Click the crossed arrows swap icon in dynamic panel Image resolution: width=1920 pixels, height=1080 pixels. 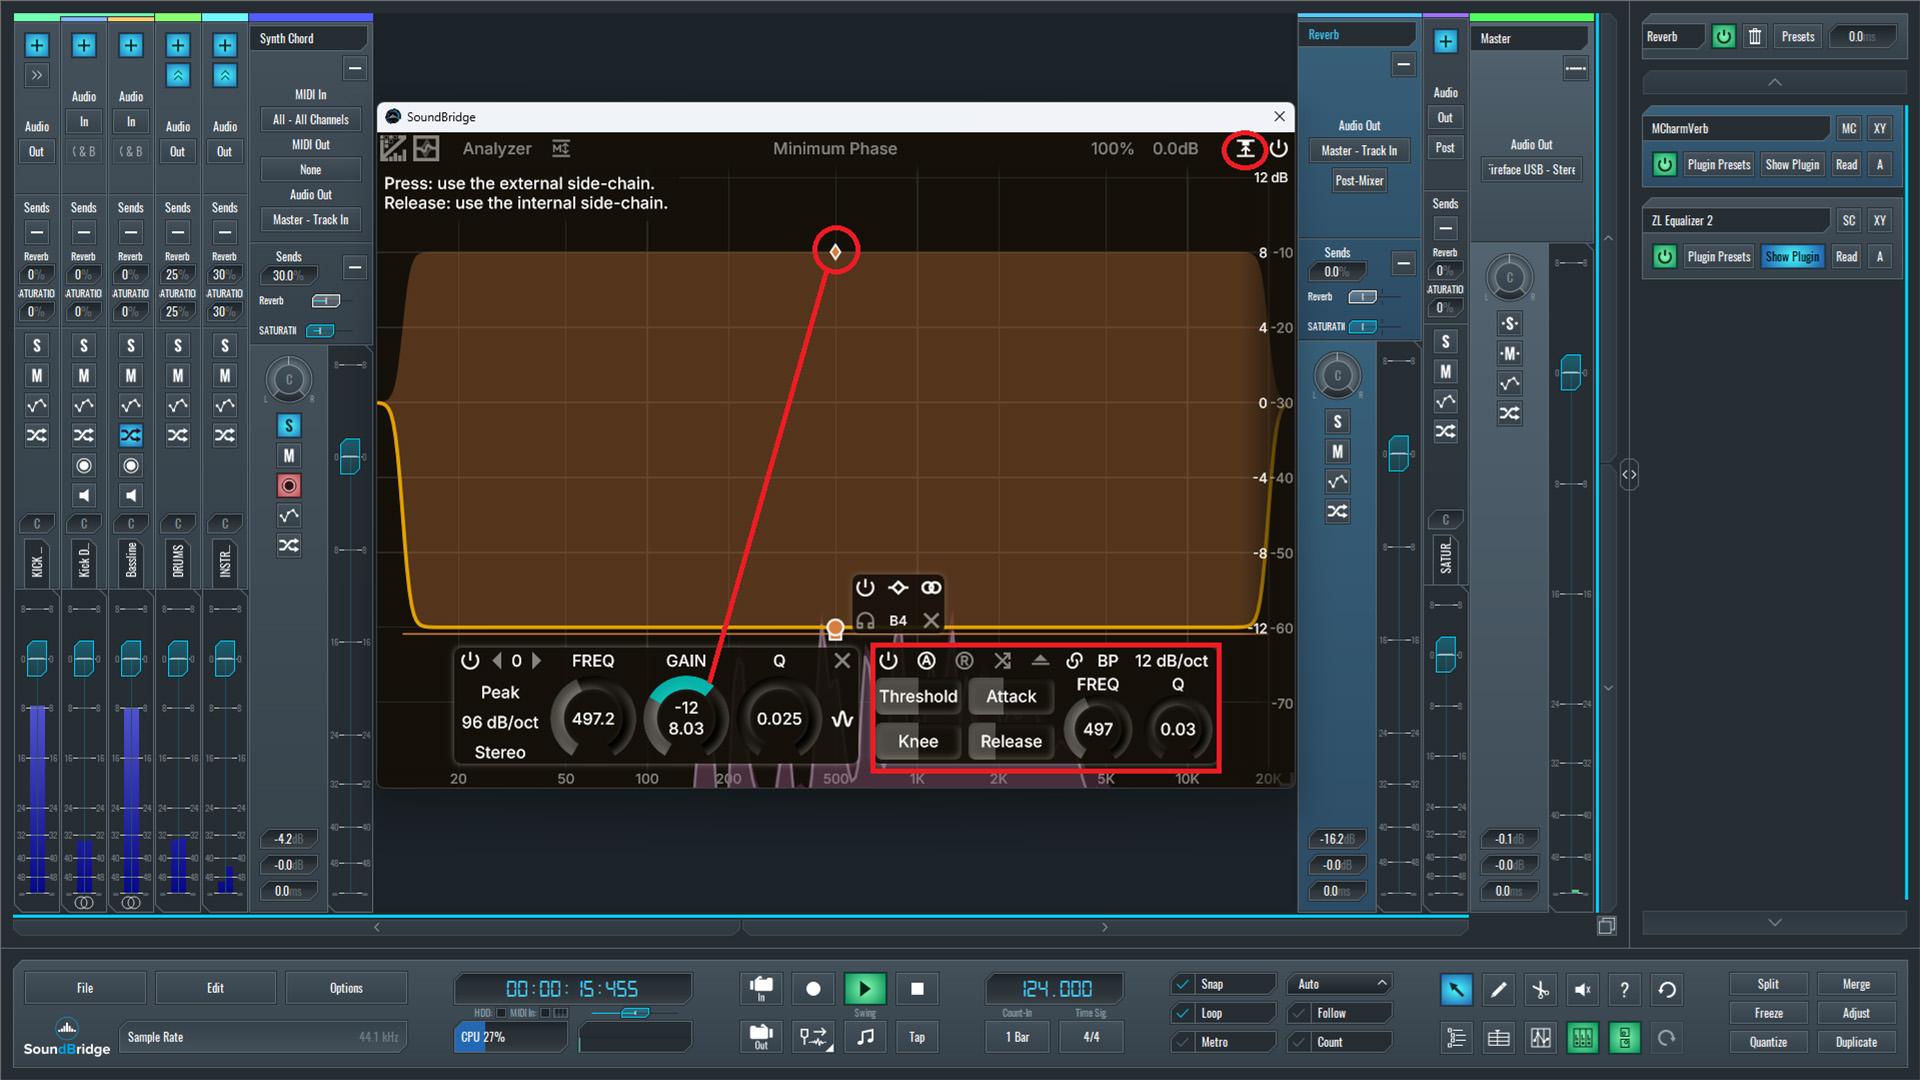click(x=1002, y=661)
